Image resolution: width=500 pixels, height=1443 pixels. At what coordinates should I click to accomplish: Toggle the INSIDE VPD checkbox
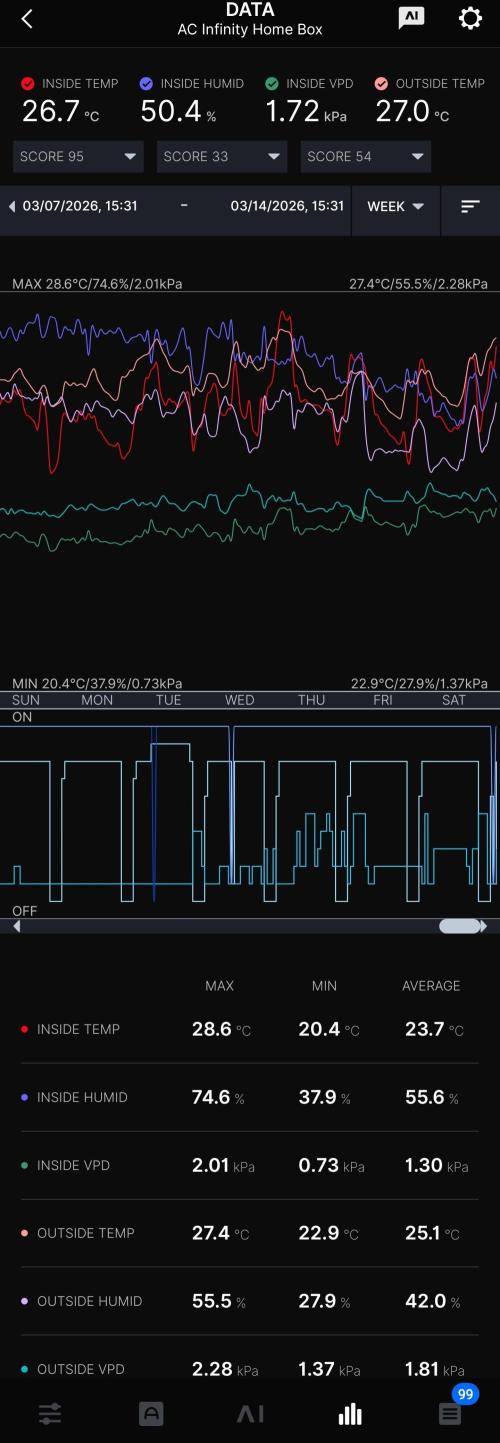[x=272, y=84]
